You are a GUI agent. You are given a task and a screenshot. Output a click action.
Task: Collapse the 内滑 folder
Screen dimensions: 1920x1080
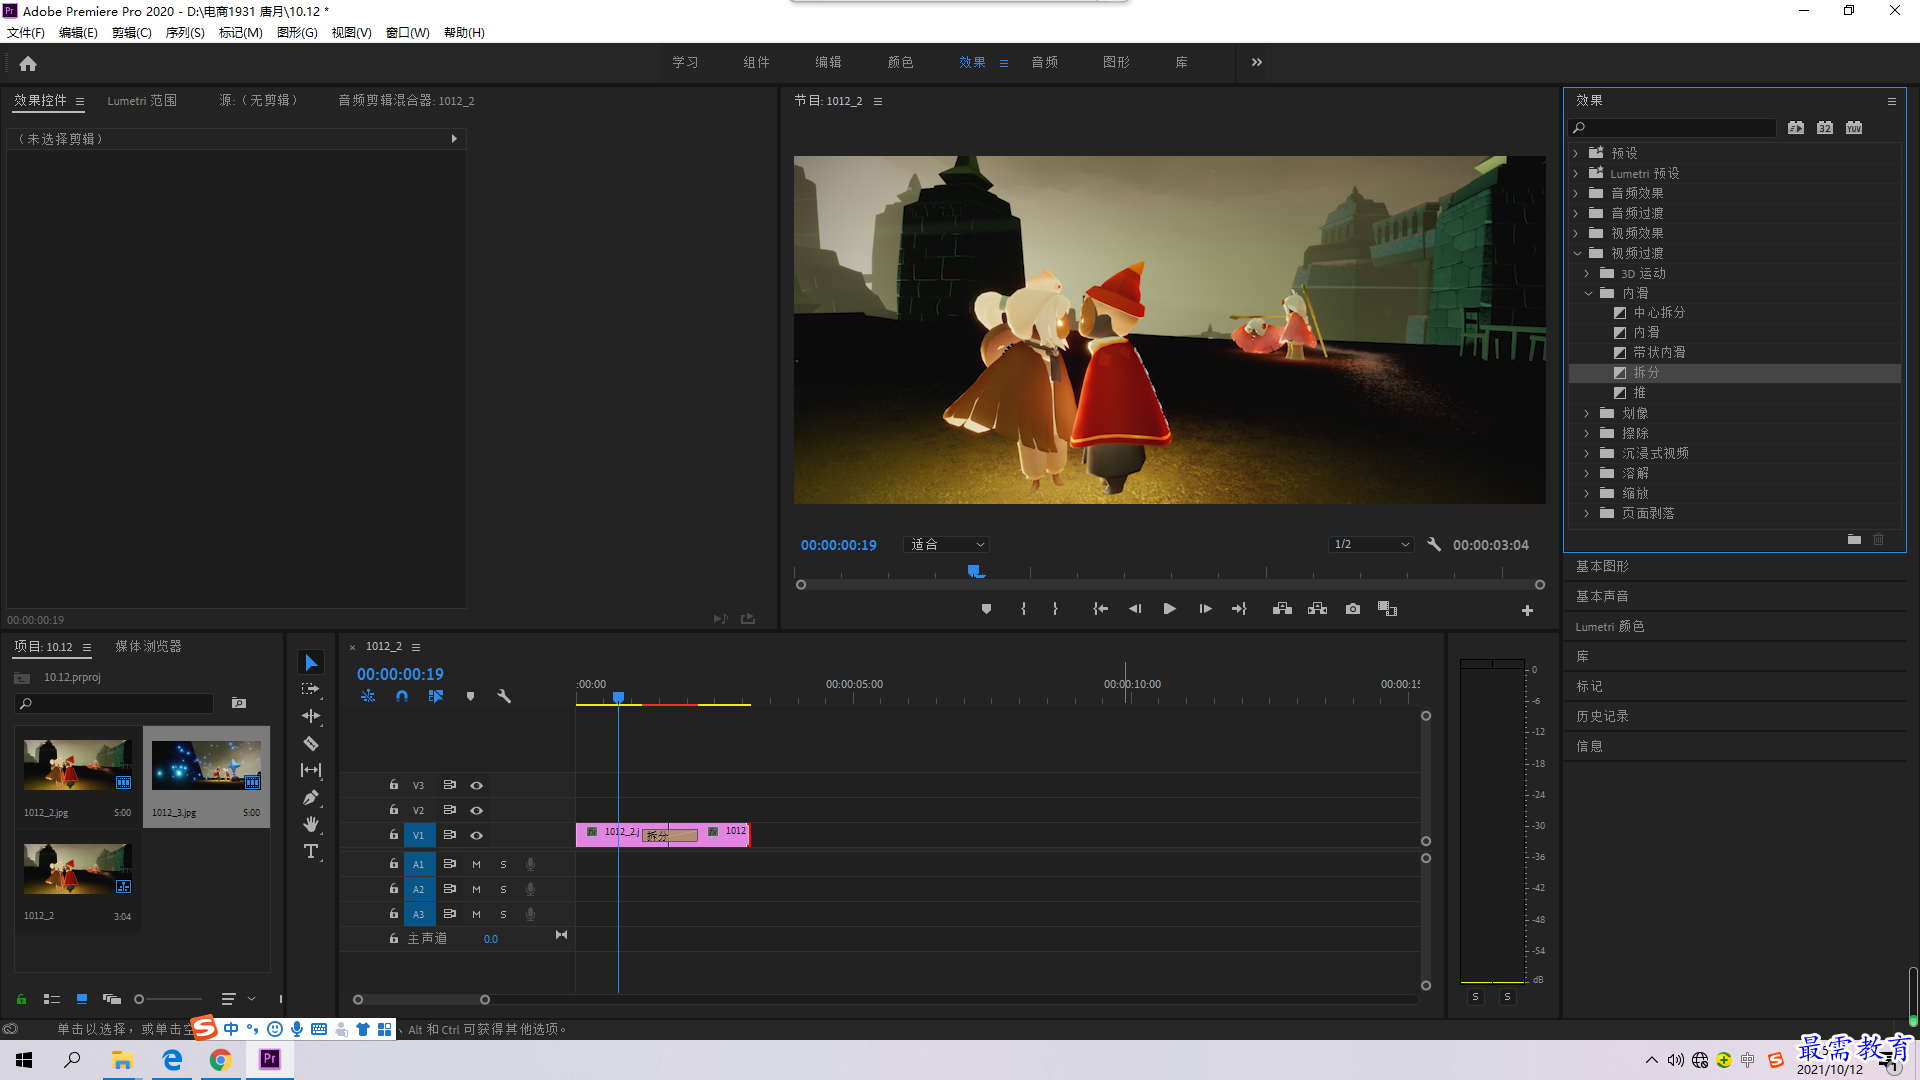[x=1588, y=294]
